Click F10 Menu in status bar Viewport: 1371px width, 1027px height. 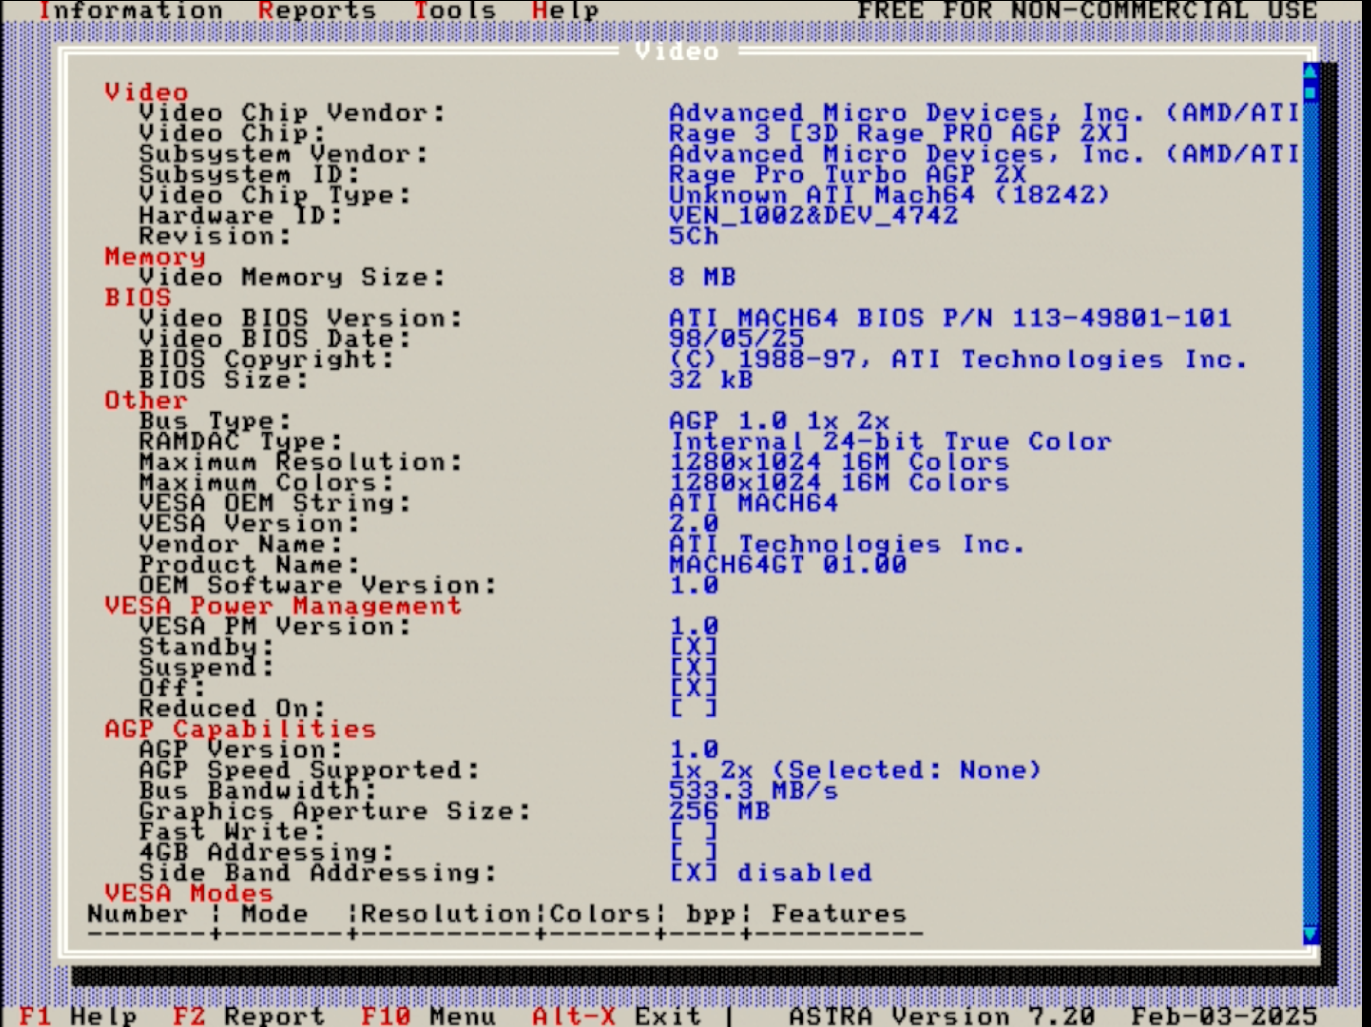click(x=428, y=1015)
